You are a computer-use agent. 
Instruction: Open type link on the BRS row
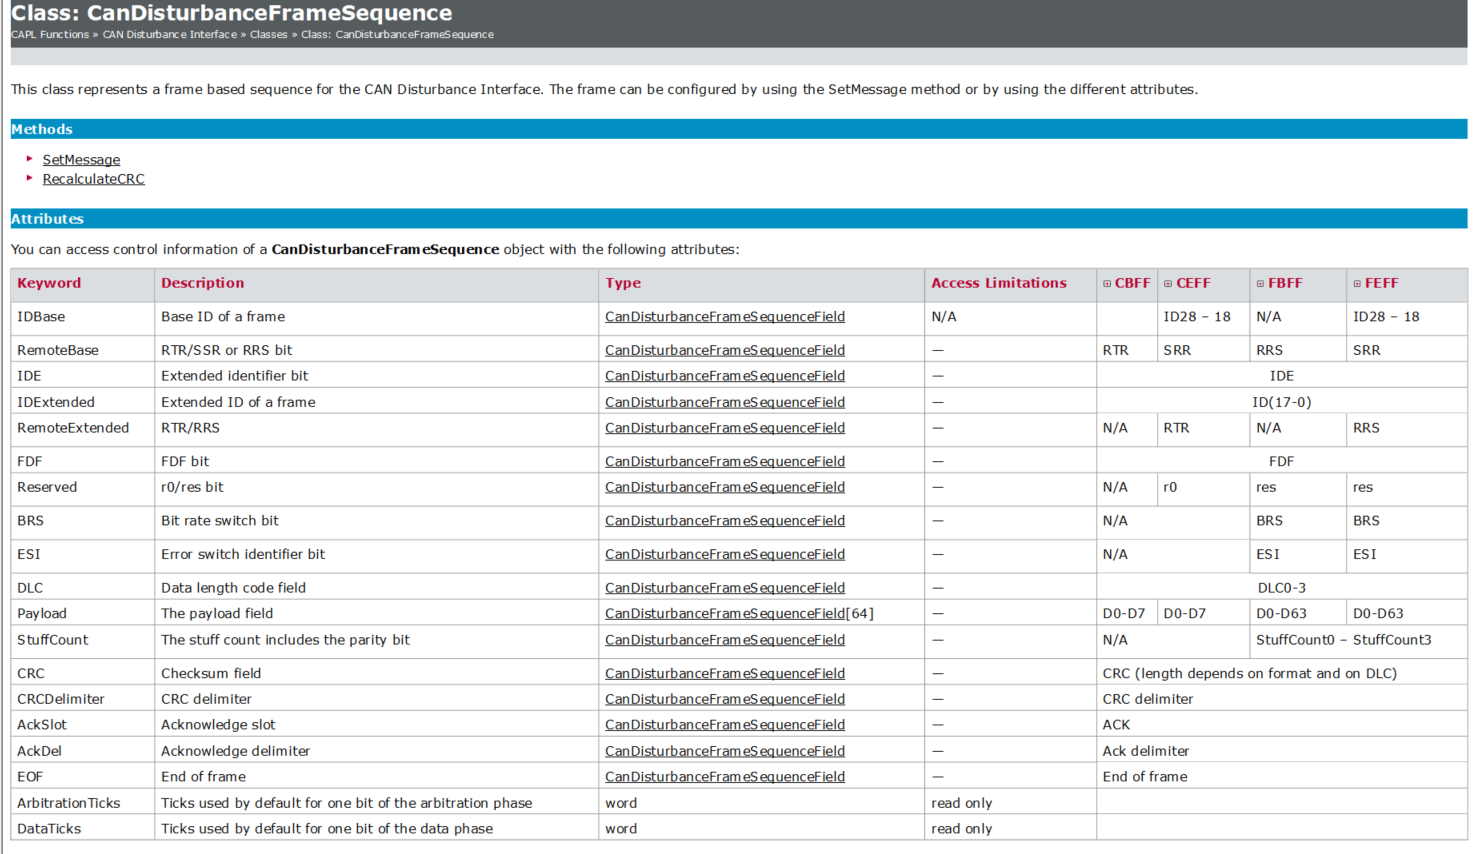724,520
